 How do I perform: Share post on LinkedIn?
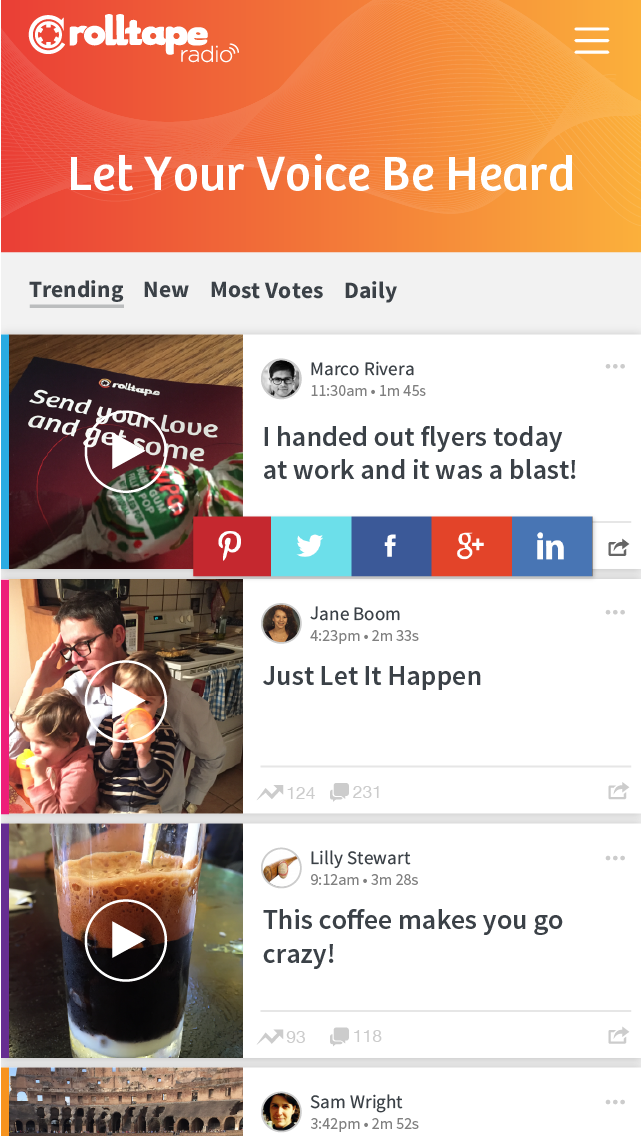point(552,546)
